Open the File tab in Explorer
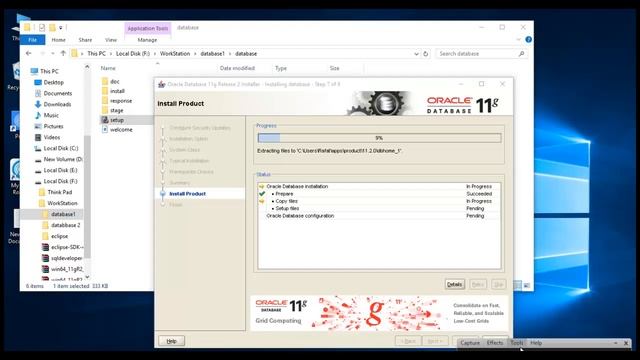Viewport: 640px width, 360px height. [33, 40]
